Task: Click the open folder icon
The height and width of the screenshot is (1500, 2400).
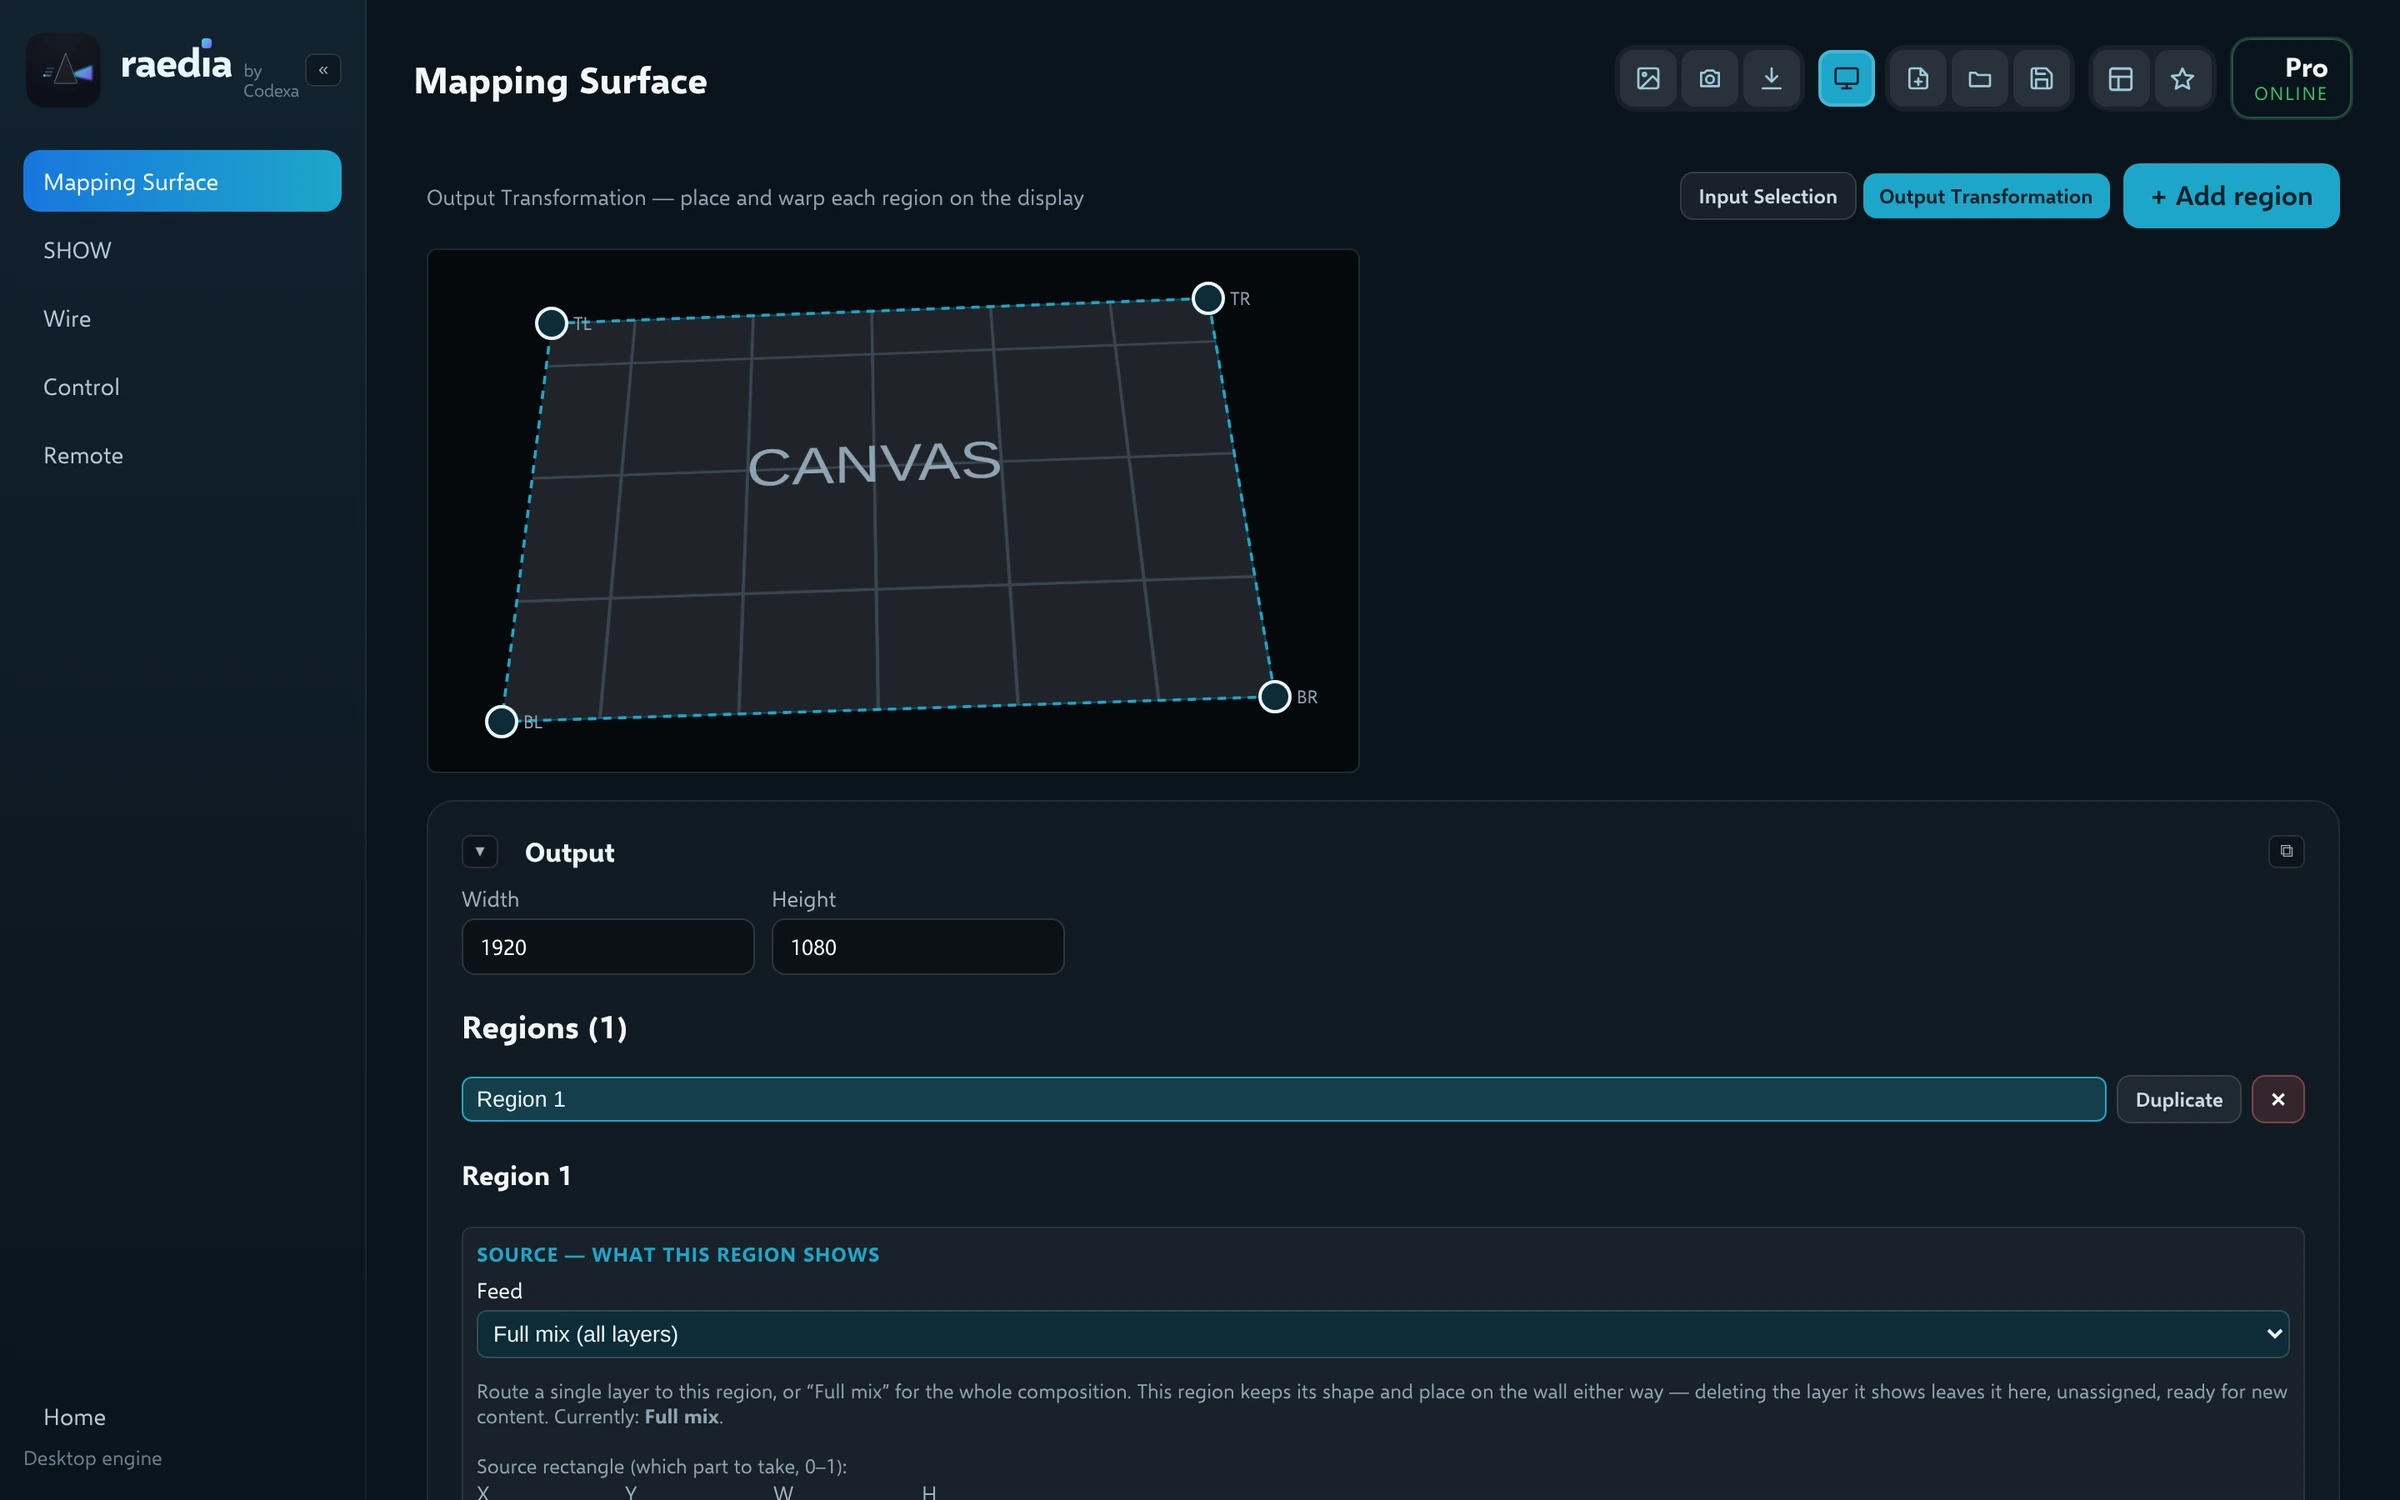Action: 1980,78
